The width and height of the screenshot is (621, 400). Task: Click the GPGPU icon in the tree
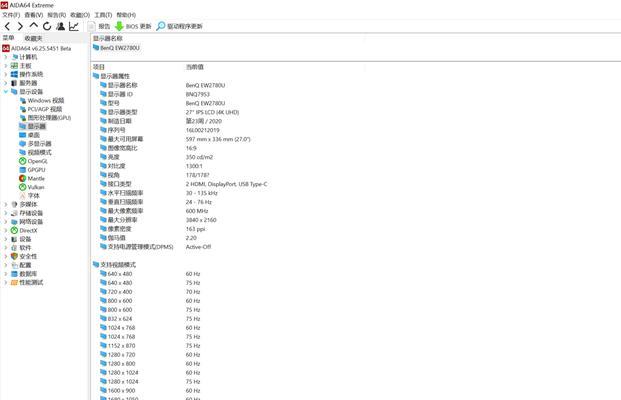(23, 170)
